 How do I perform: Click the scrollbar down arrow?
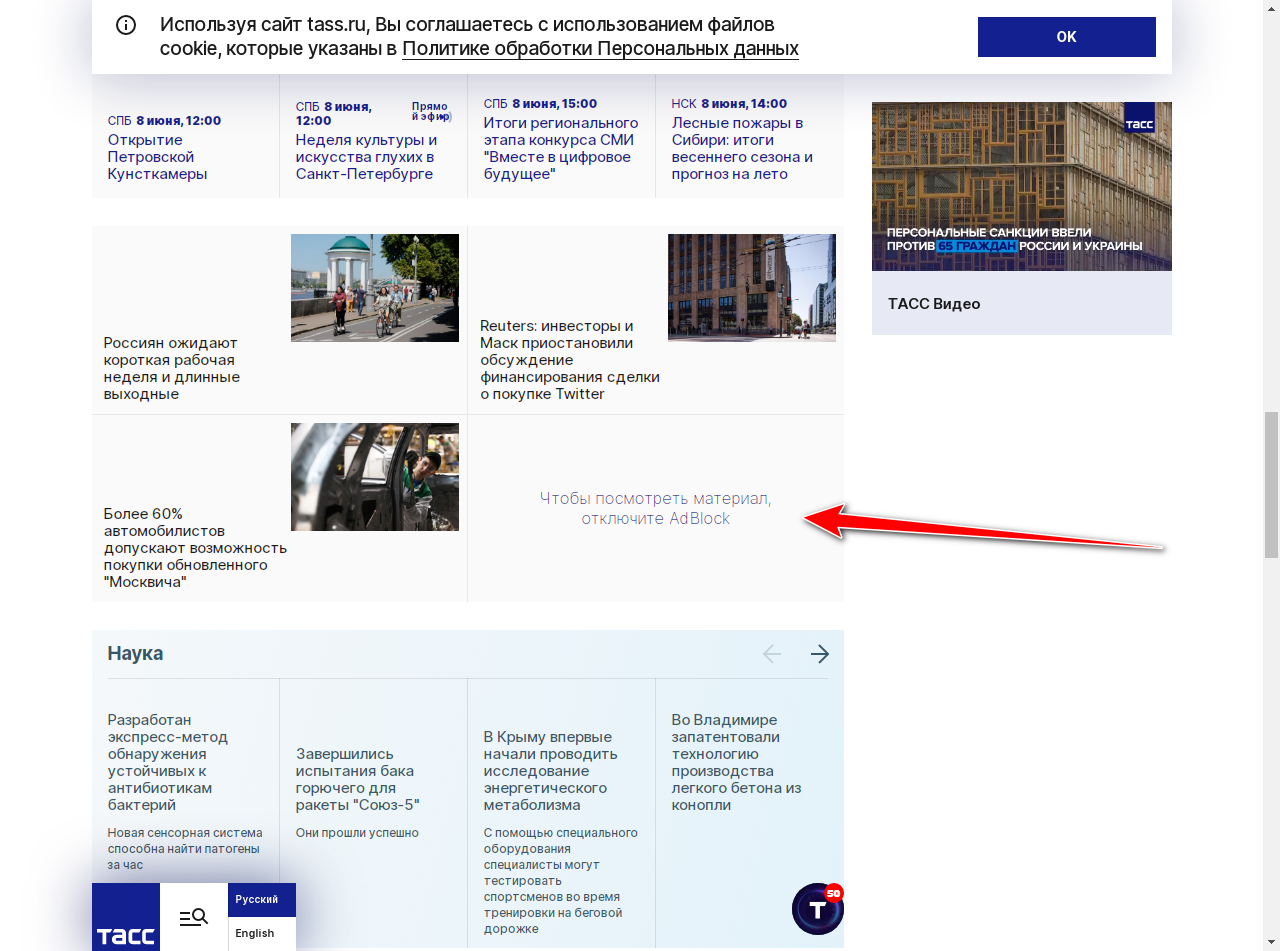[x=1272, y=941]
